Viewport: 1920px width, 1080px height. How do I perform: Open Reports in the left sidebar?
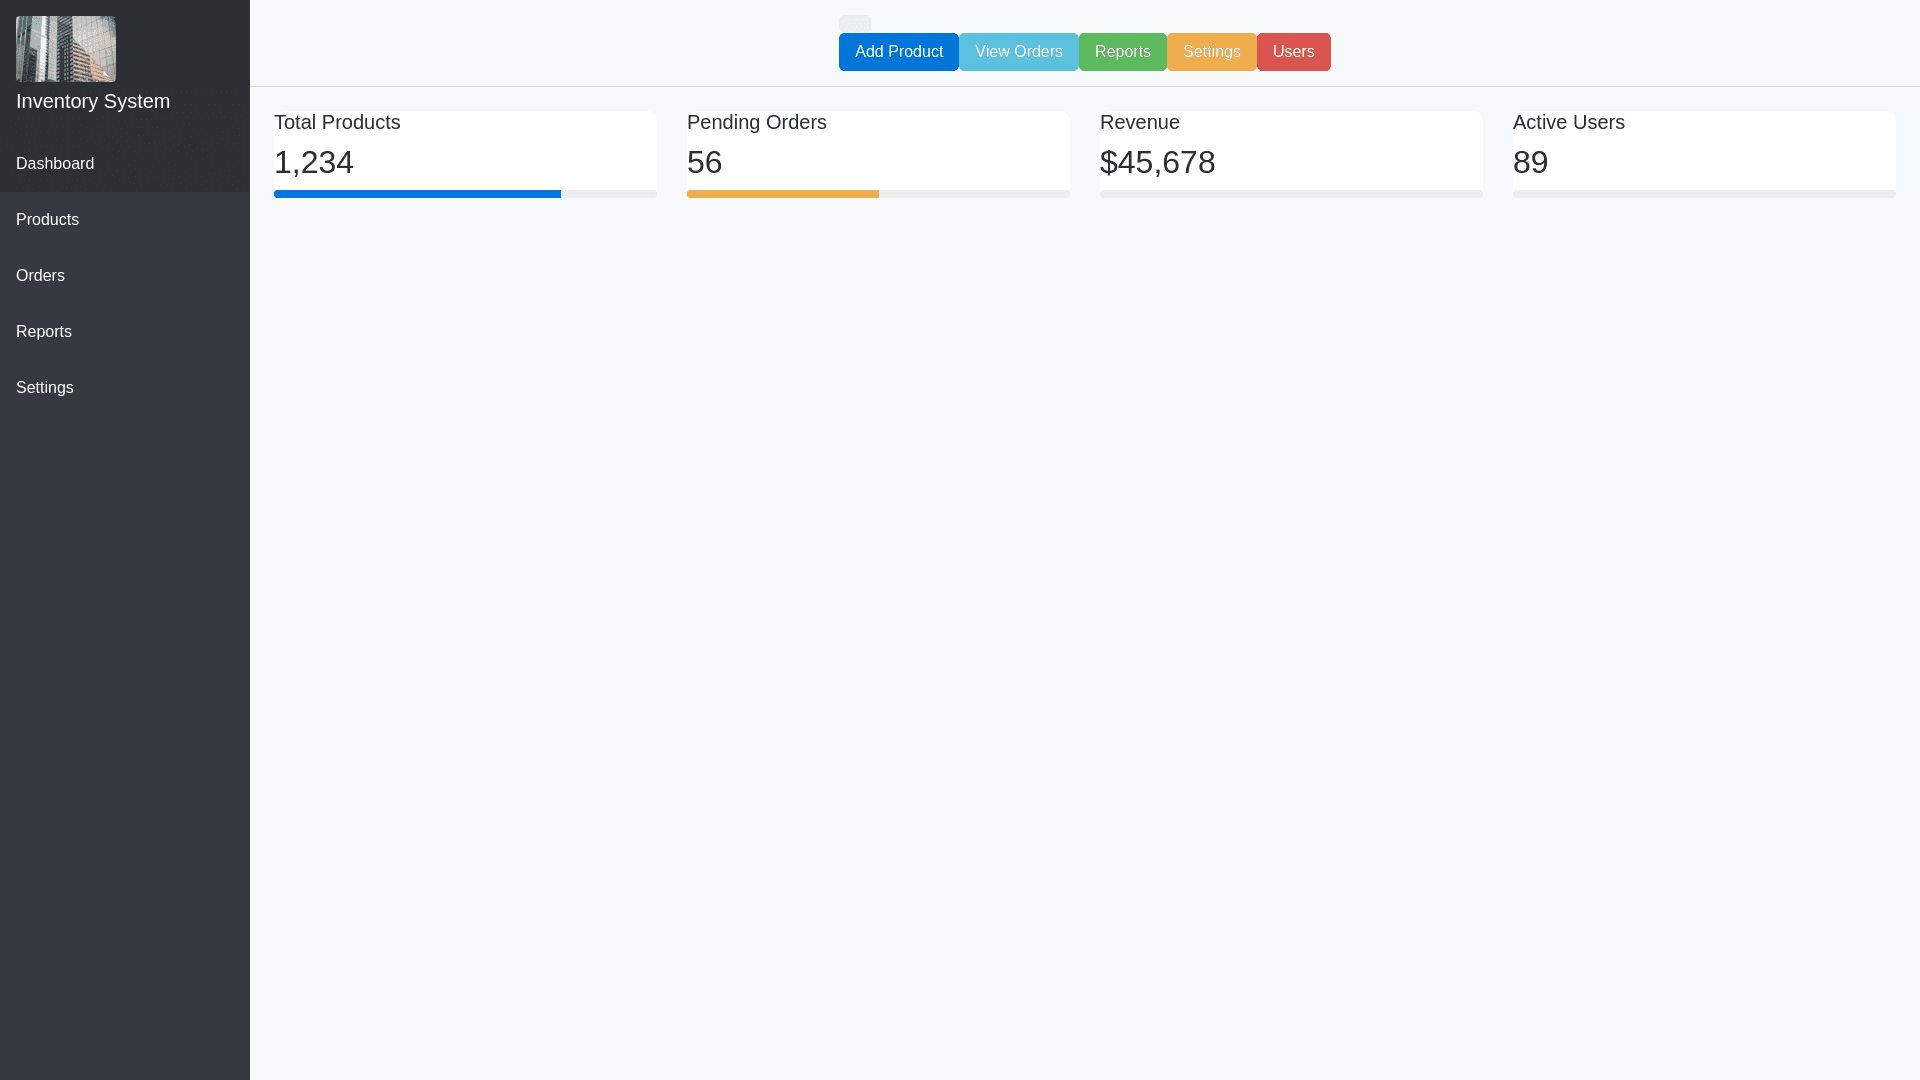(x=44, y=332)
